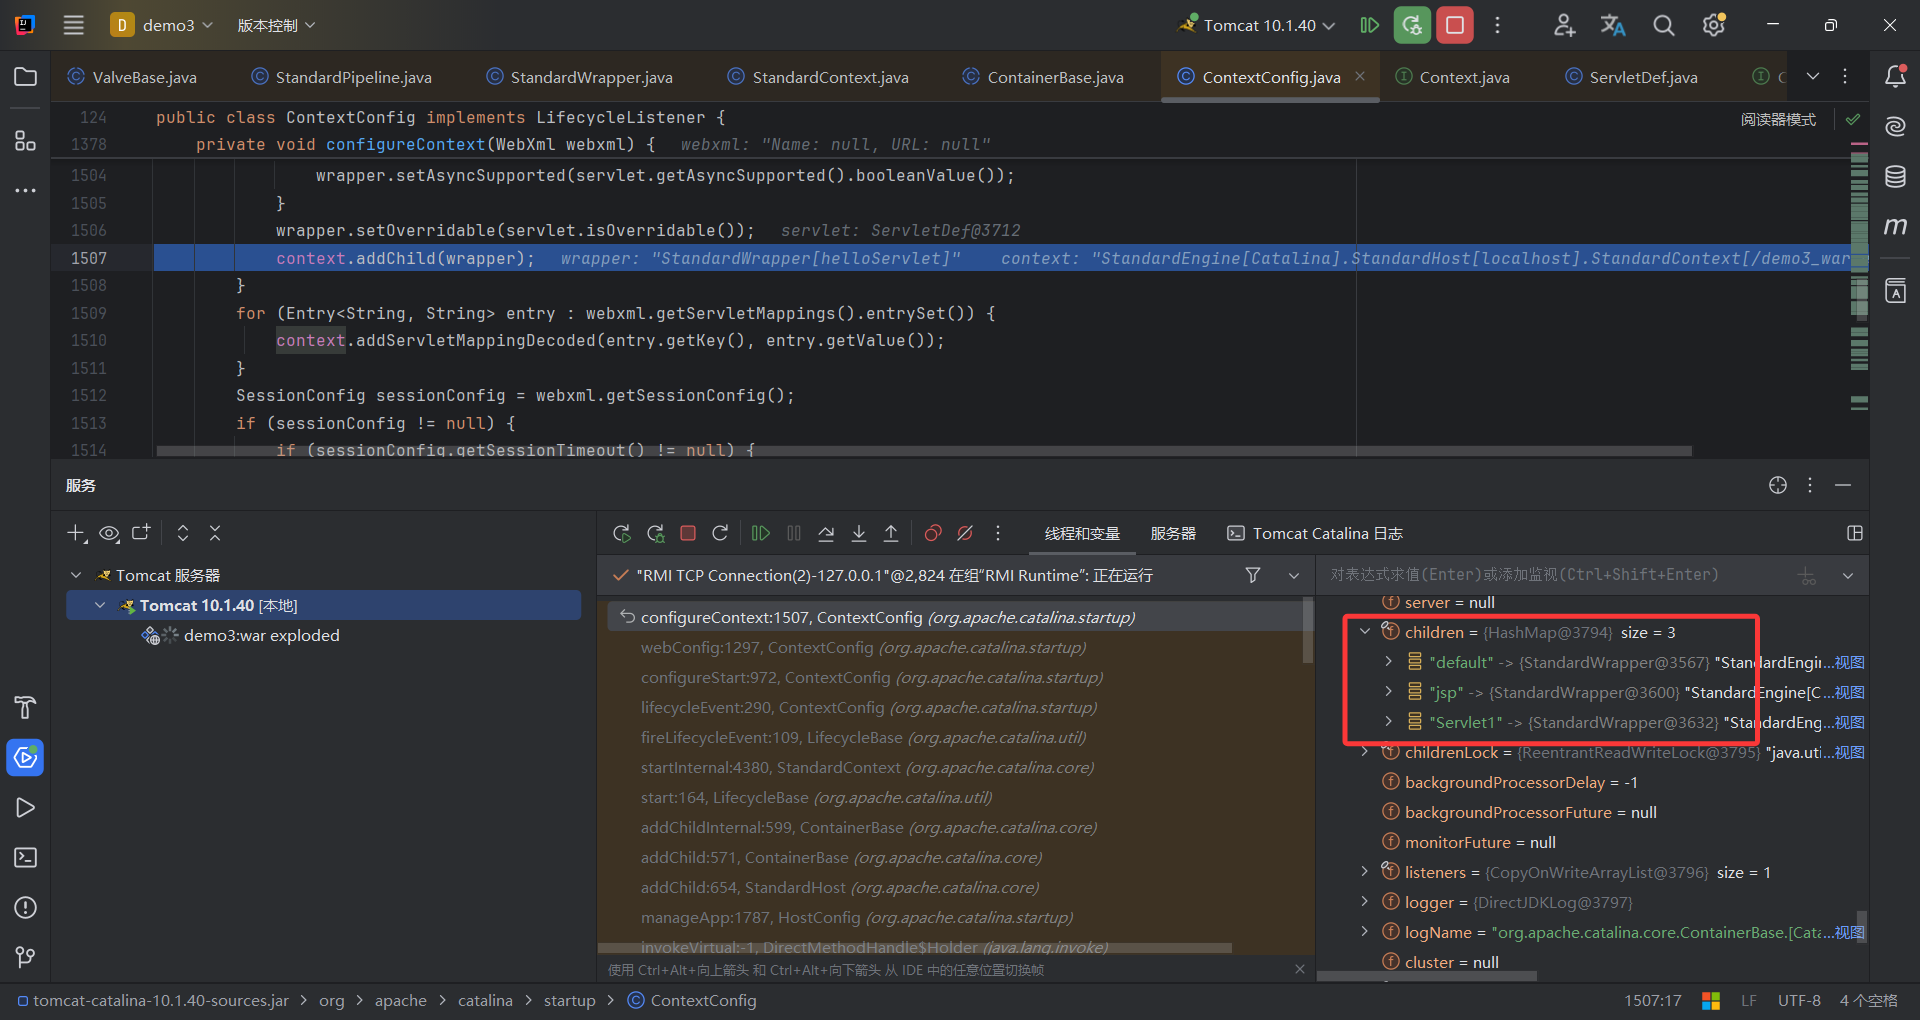The width and height of the screenshot is (1920, 1020).
Task: Click the Git version control sidebar icon
Action: (x=25, y=957)
